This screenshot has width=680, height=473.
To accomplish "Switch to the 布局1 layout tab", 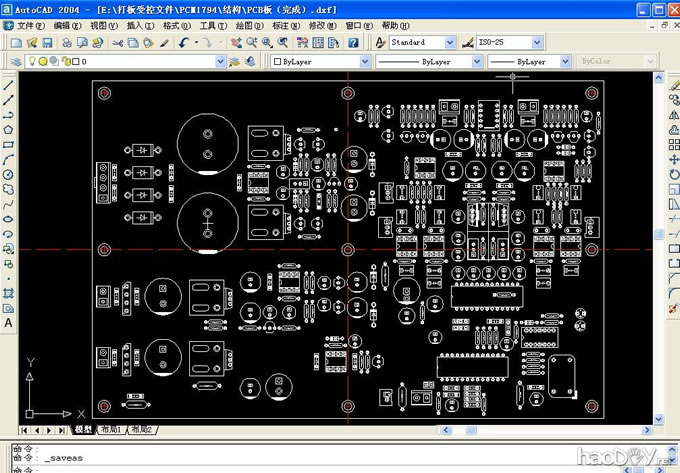I will coord(110,429).
